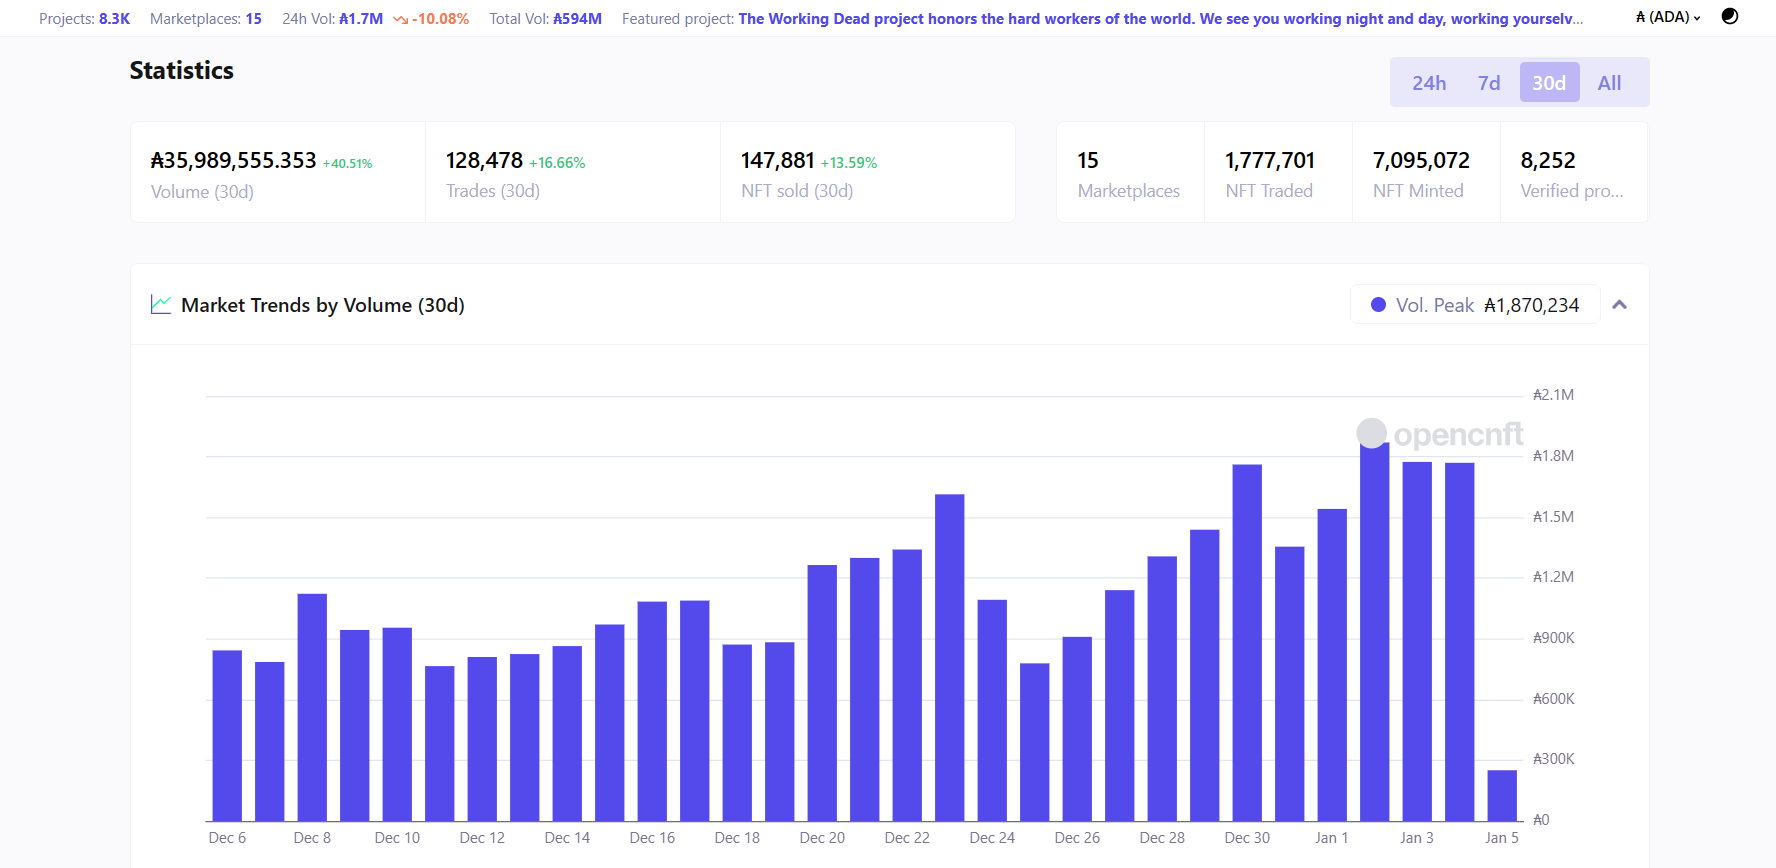Click the Jan 1 axis label
Image resolution: width=1776 pixels, height=868 pixels.
[1332, 838]
